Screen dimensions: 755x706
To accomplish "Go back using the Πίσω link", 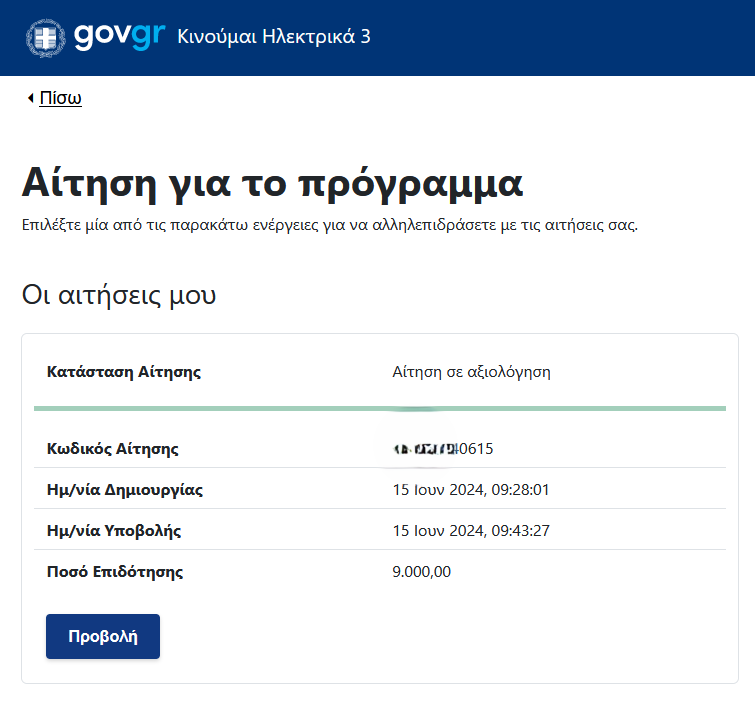I will [60, 98].
